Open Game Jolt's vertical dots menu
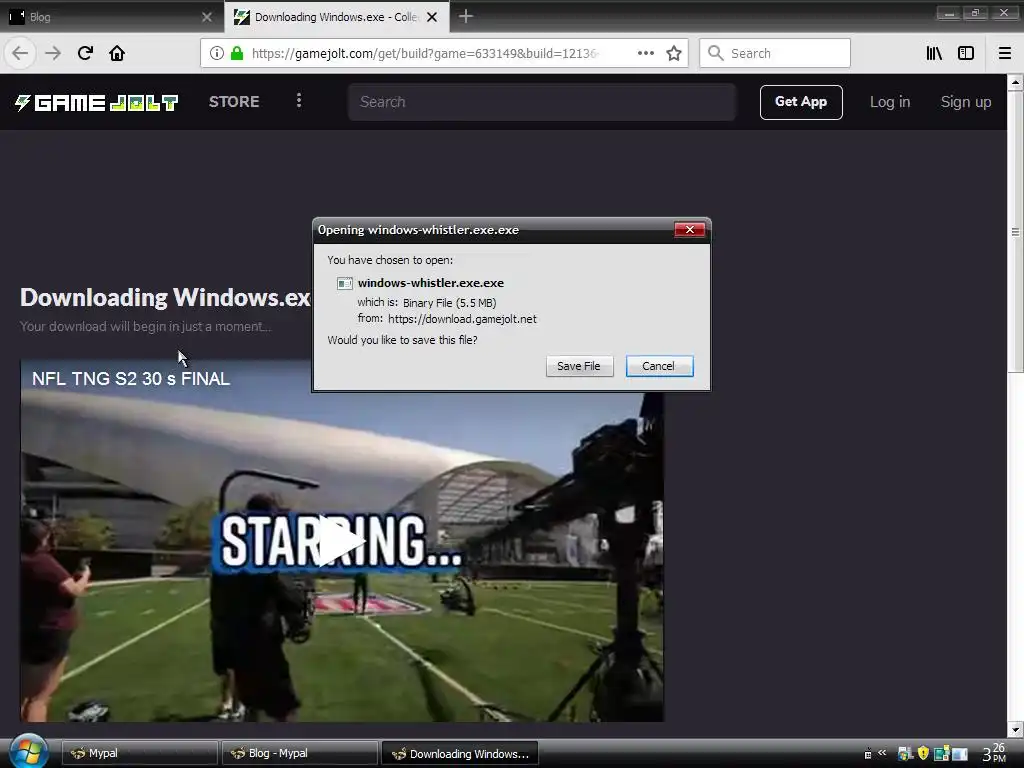Image resolution: width=1024 pixels, height=768 pixels. (x=299, y=101)
